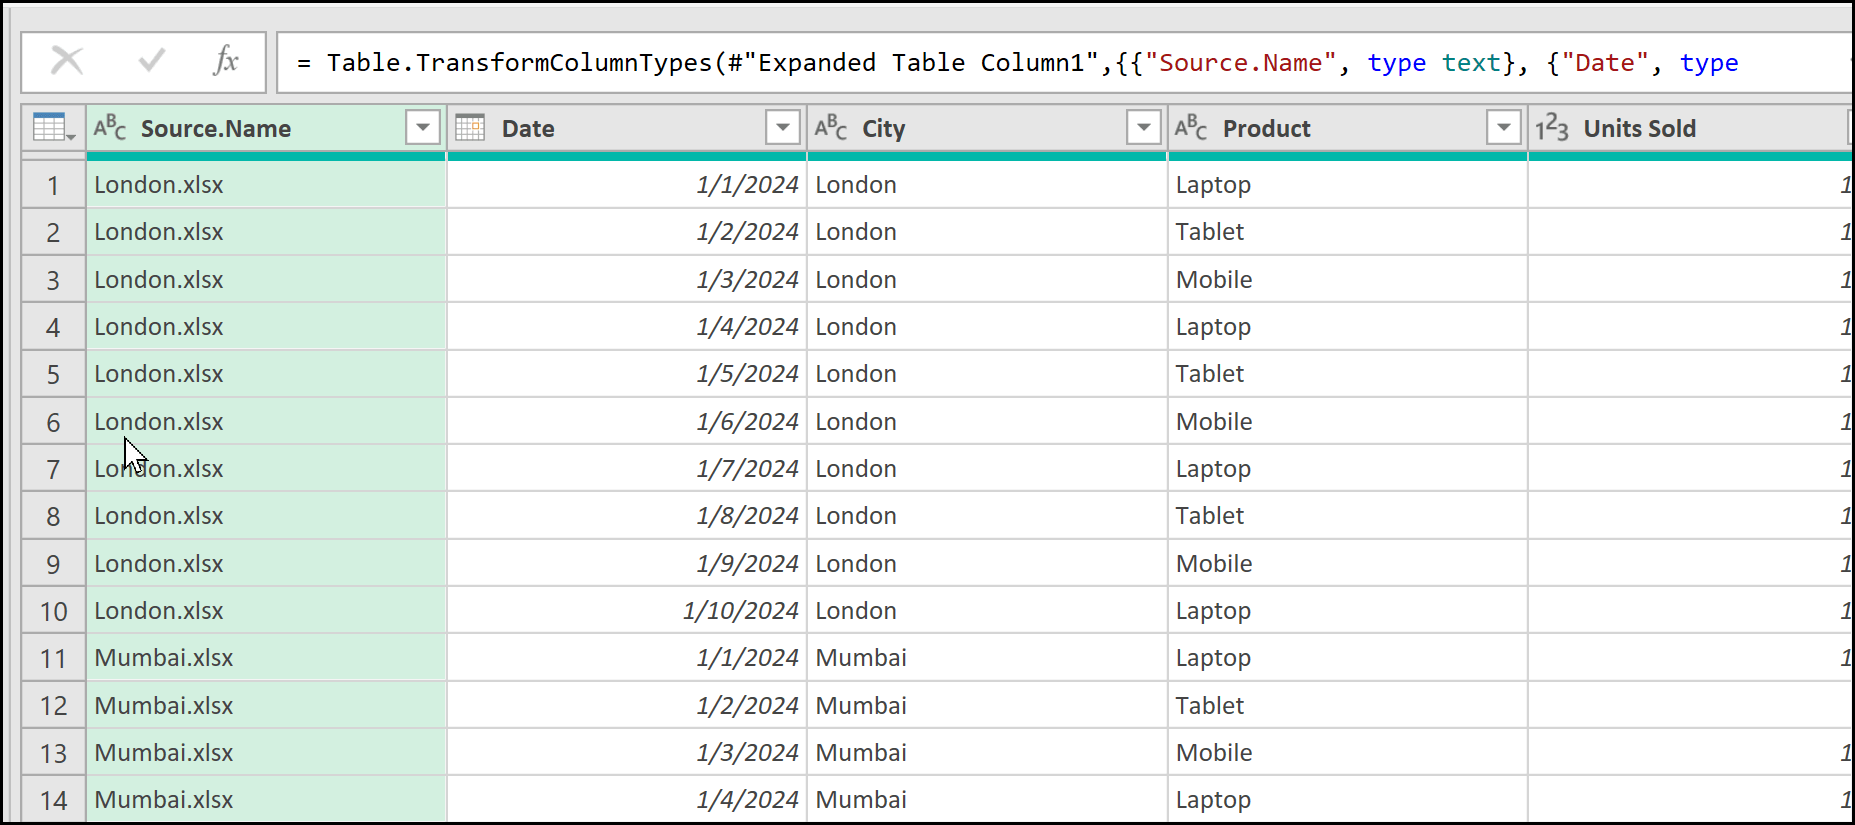Click inside the formula bar text
Viewport: 1855px width, 825px height.
(x=1000, y=63)
